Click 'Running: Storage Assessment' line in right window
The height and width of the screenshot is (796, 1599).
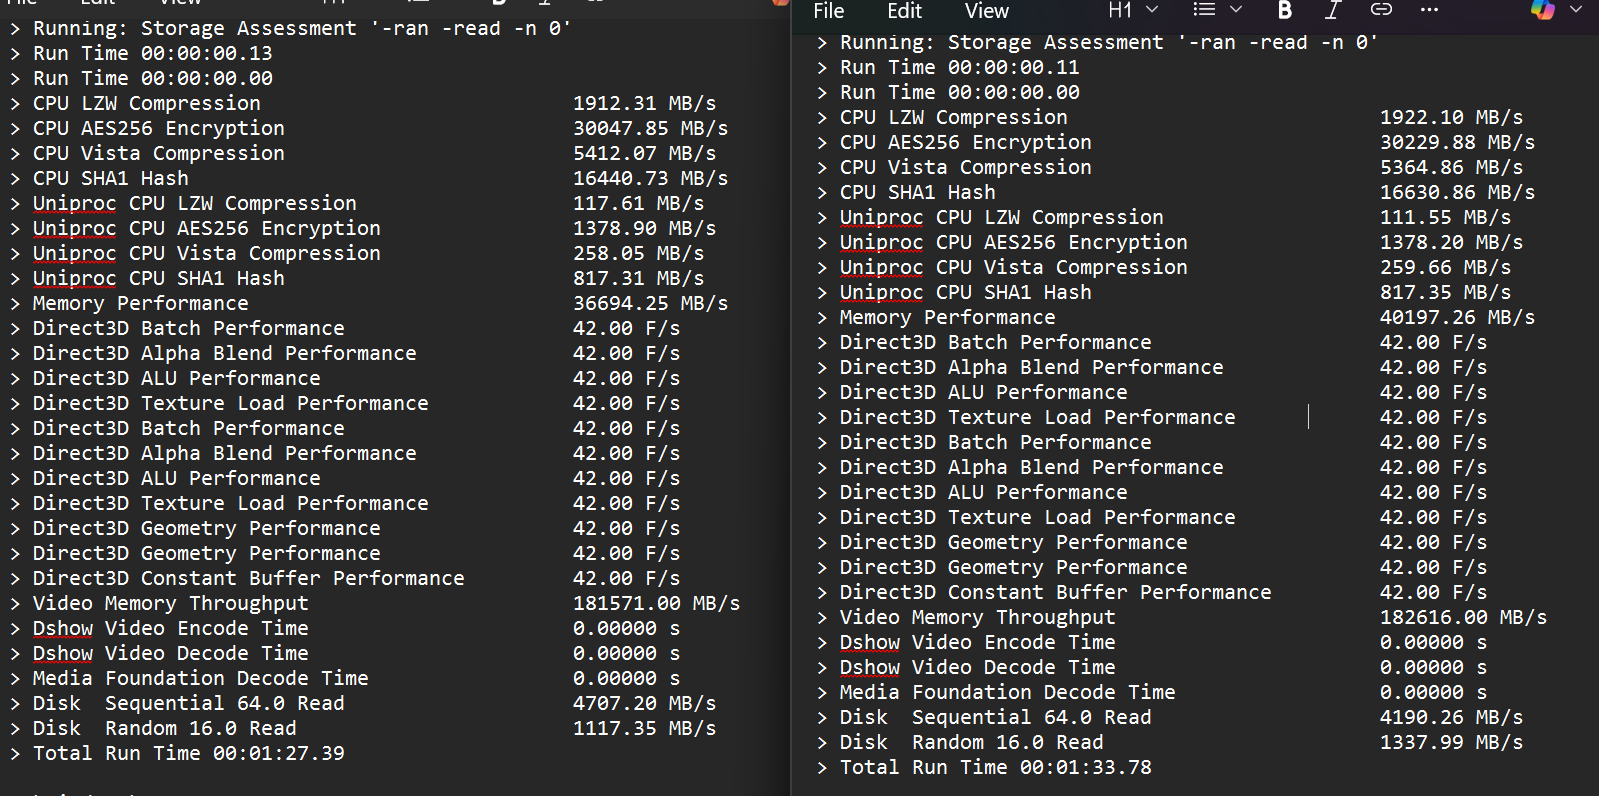[1109, 42]
